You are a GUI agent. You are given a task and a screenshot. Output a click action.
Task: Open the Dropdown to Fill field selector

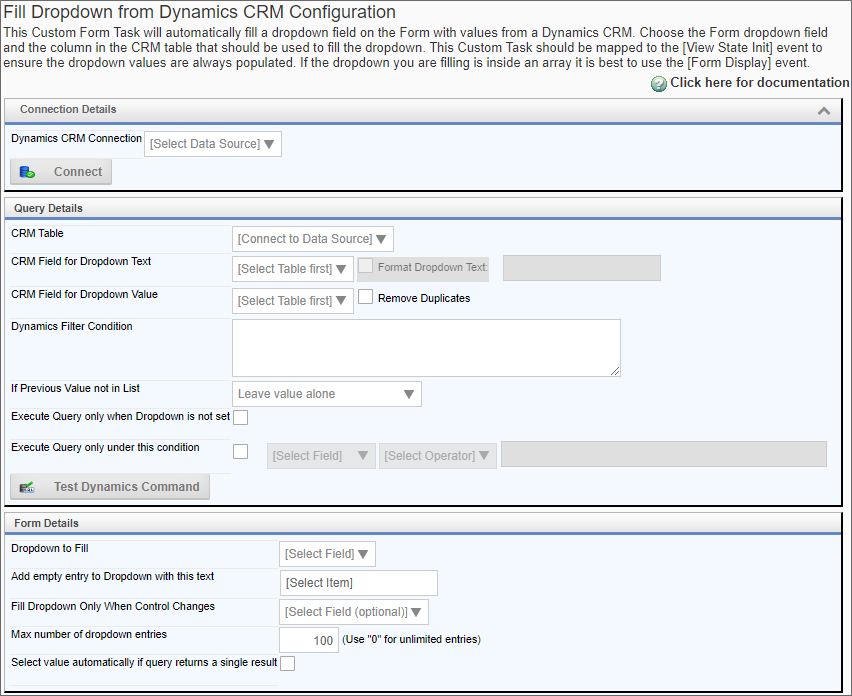[x=327, y=554]
